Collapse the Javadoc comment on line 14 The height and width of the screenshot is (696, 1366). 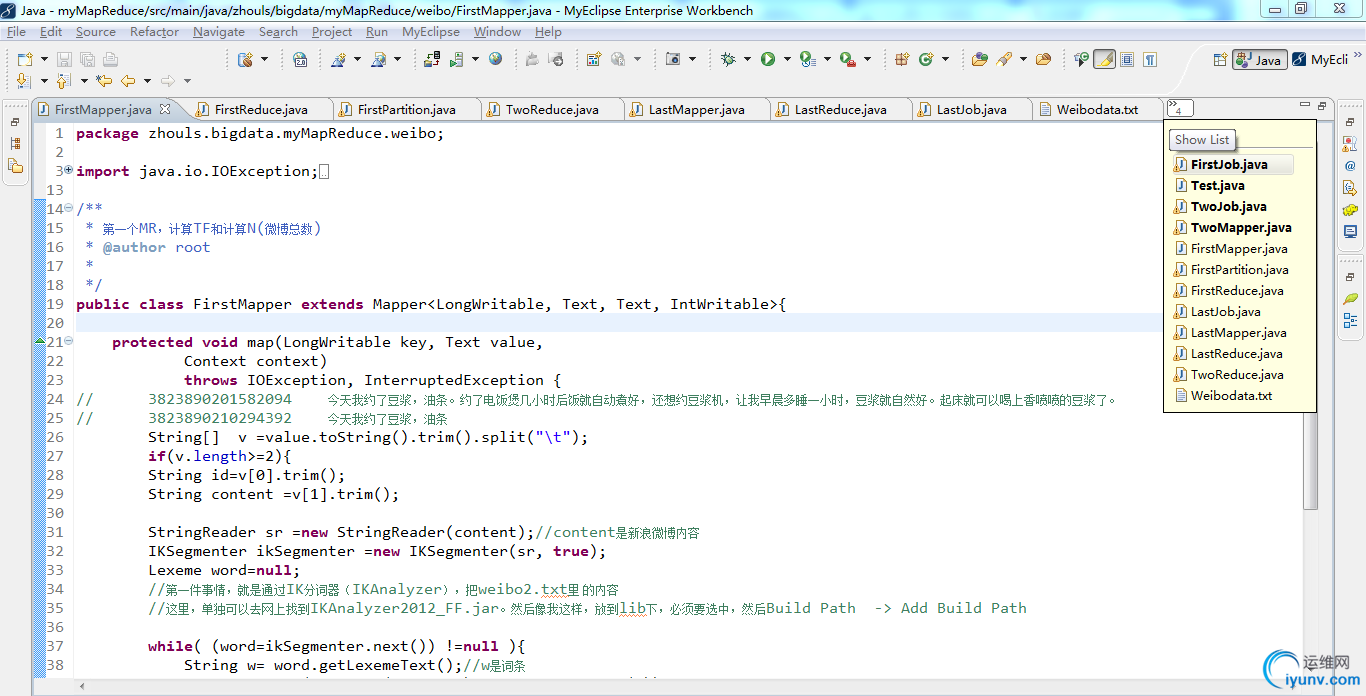click(68, 209)
